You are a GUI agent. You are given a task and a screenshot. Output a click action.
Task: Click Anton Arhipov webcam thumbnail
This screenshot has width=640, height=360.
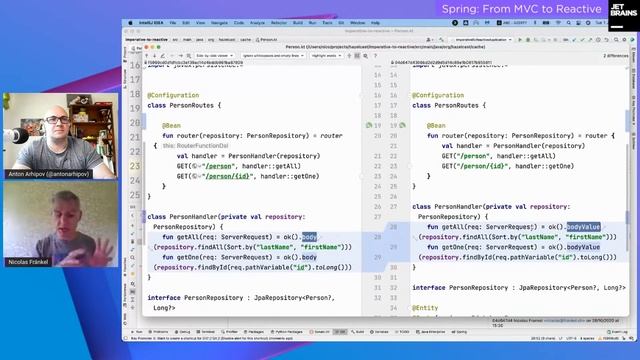pyautogui.click(x=61, y=136)
